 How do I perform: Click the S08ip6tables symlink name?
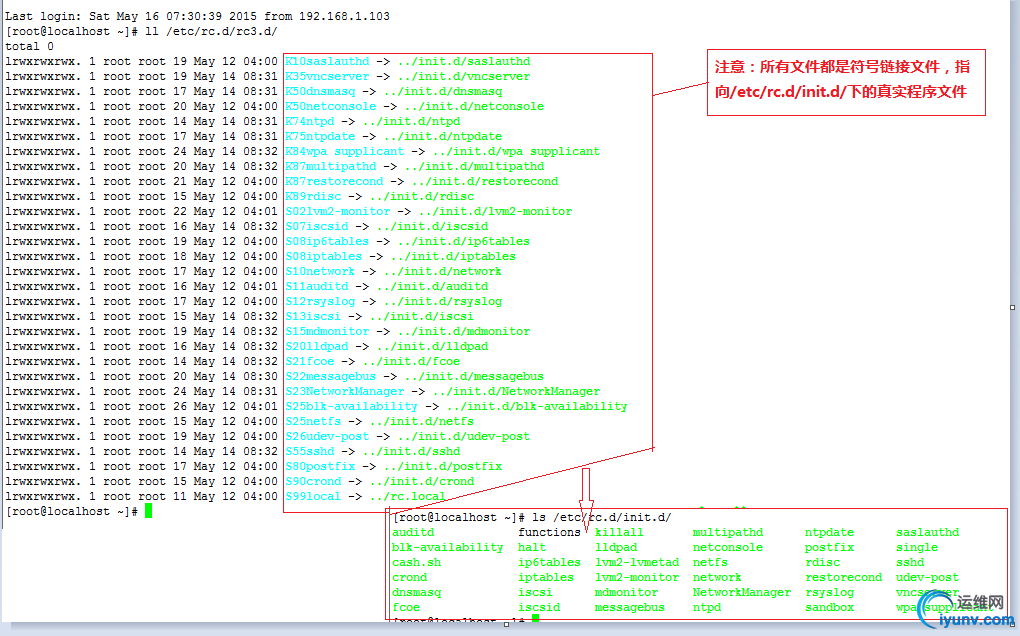[x=327, y=241]
